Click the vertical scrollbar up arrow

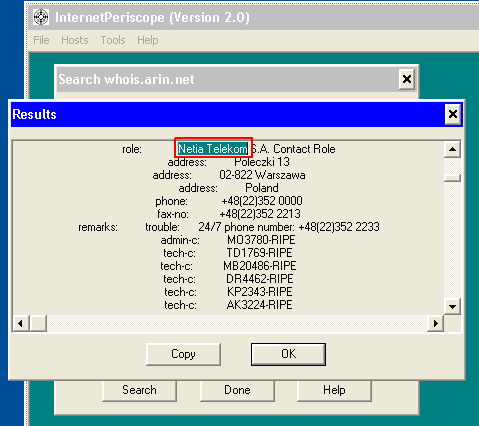point(452,149)
